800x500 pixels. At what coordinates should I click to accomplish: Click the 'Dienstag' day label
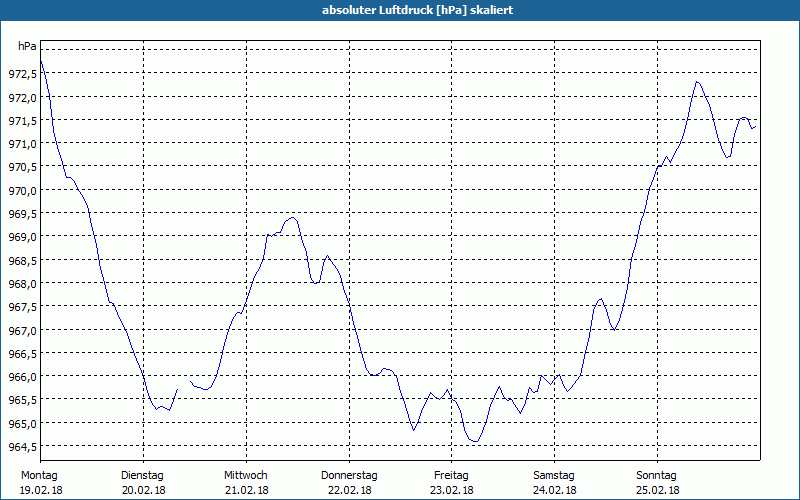(142, 476)
